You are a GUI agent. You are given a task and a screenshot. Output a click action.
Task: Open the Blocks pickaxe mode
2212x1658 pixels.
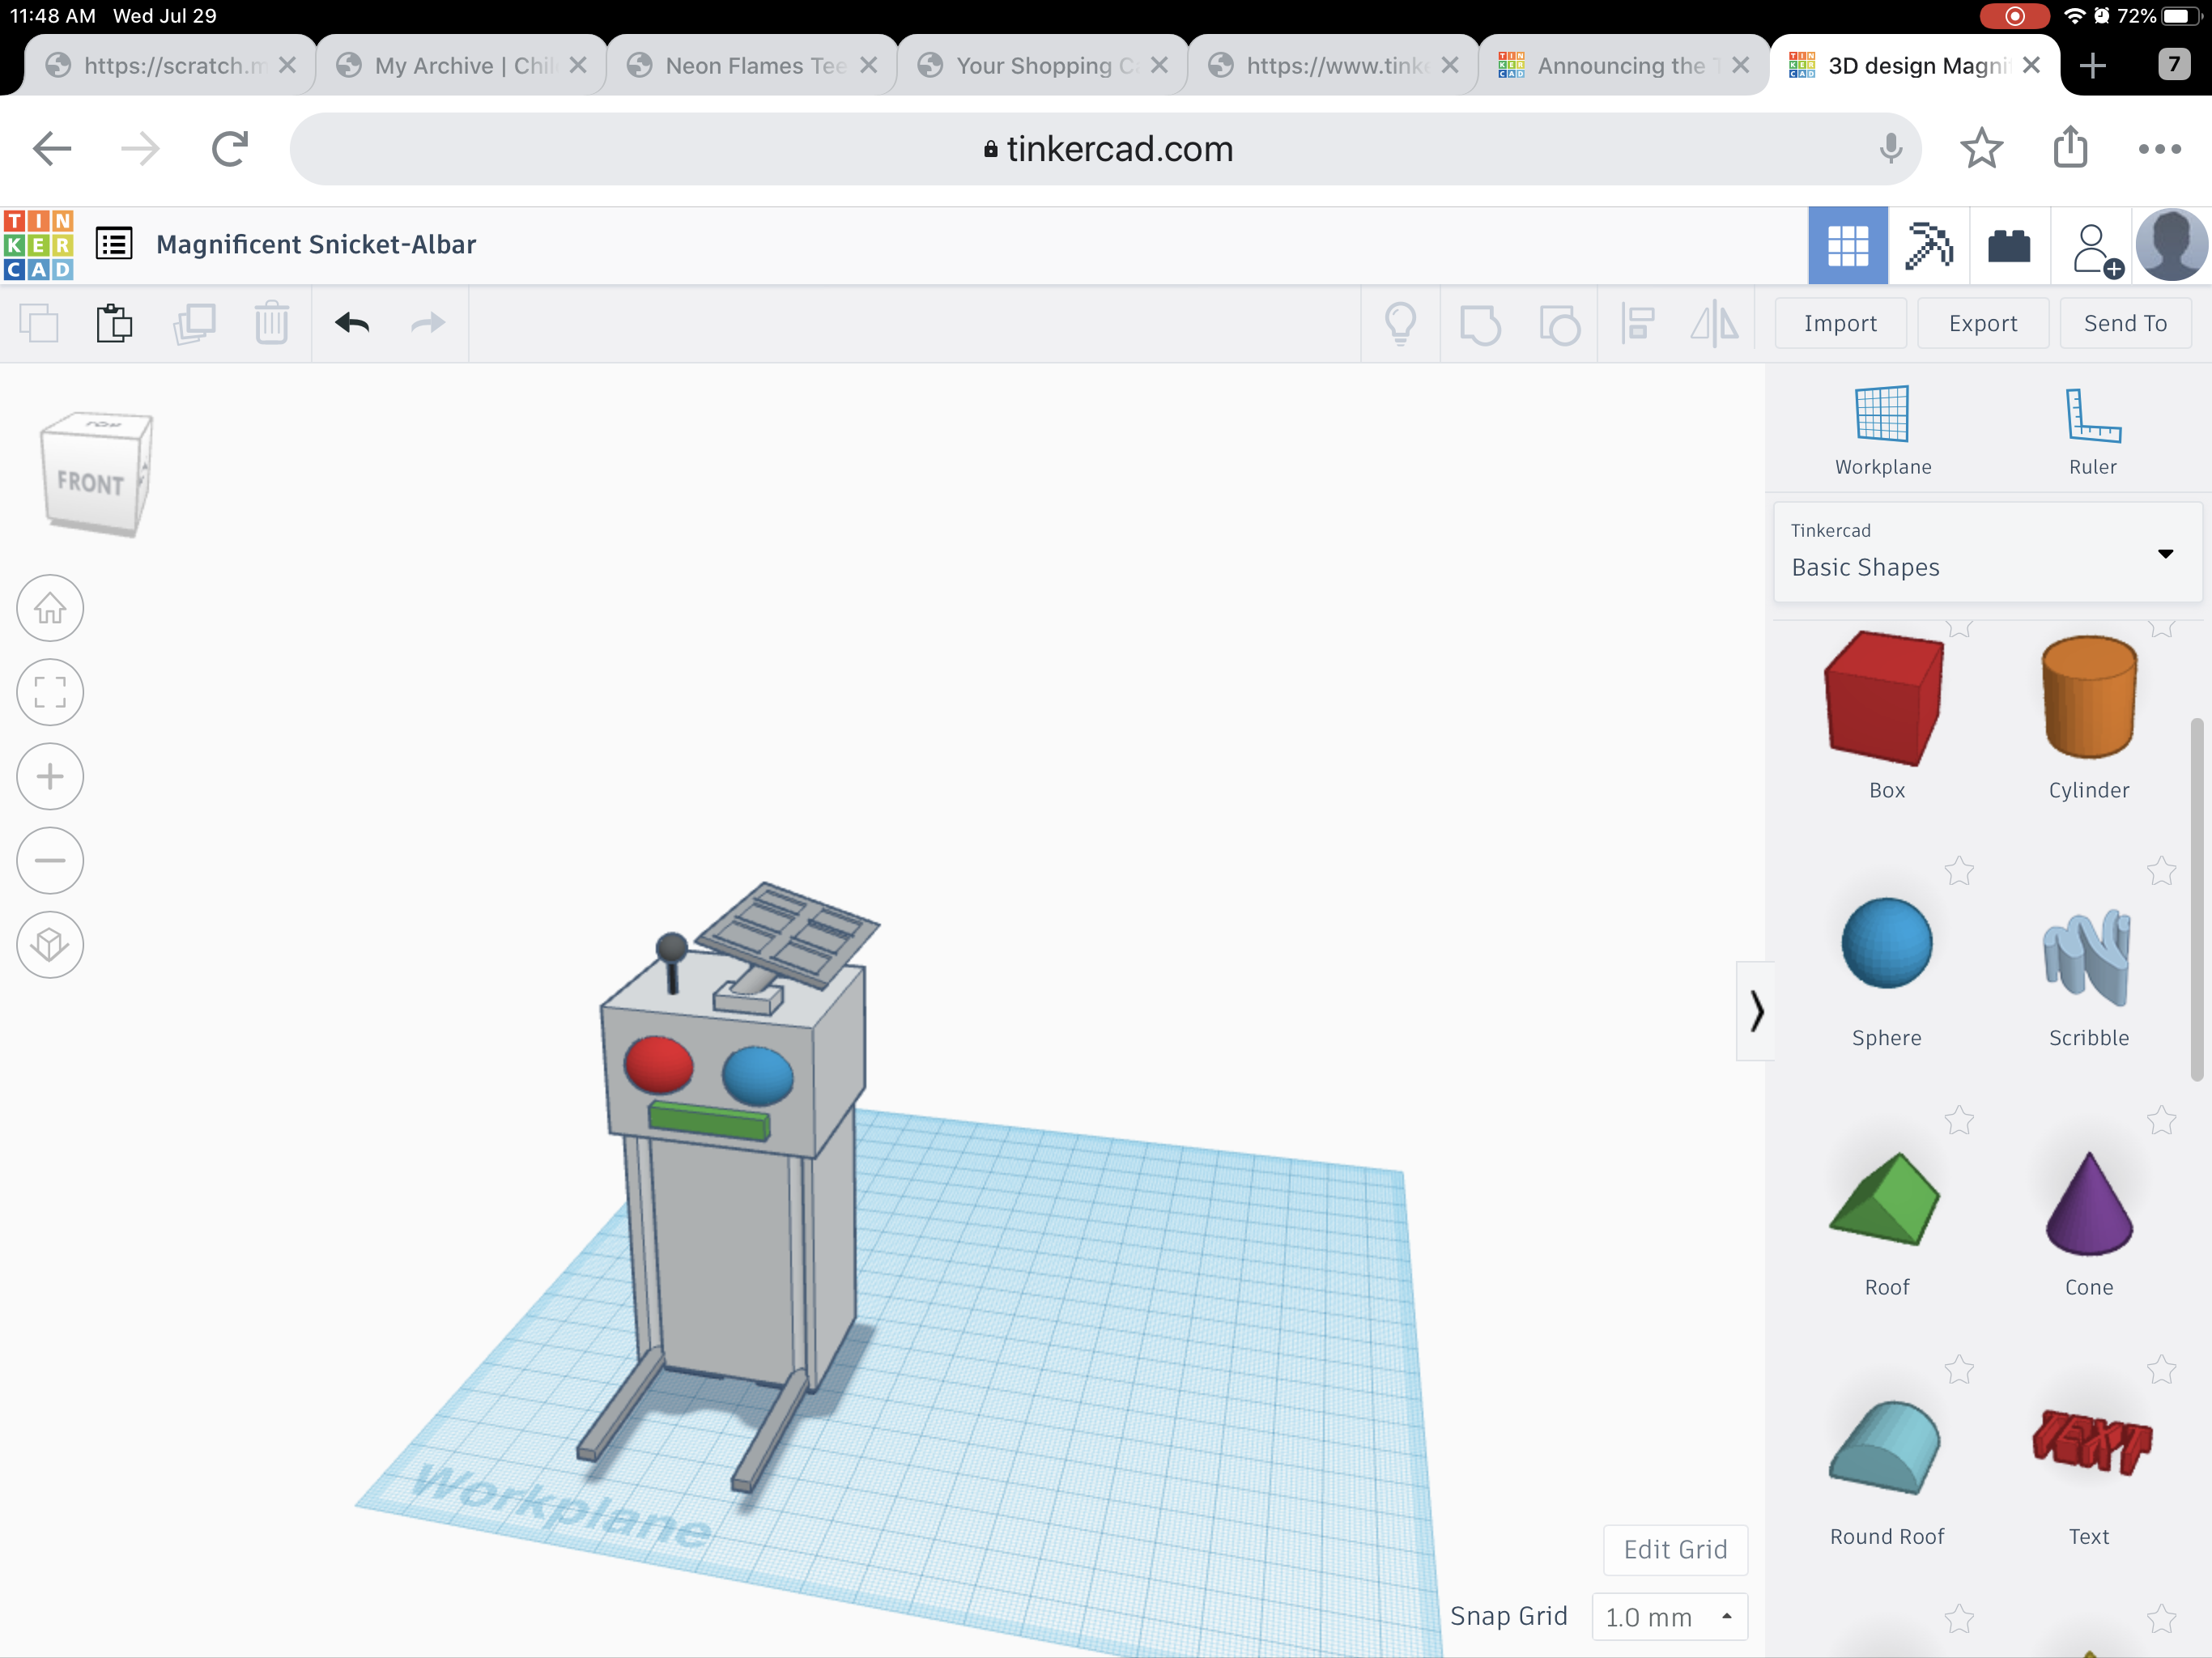click(x=1929, y=246)
